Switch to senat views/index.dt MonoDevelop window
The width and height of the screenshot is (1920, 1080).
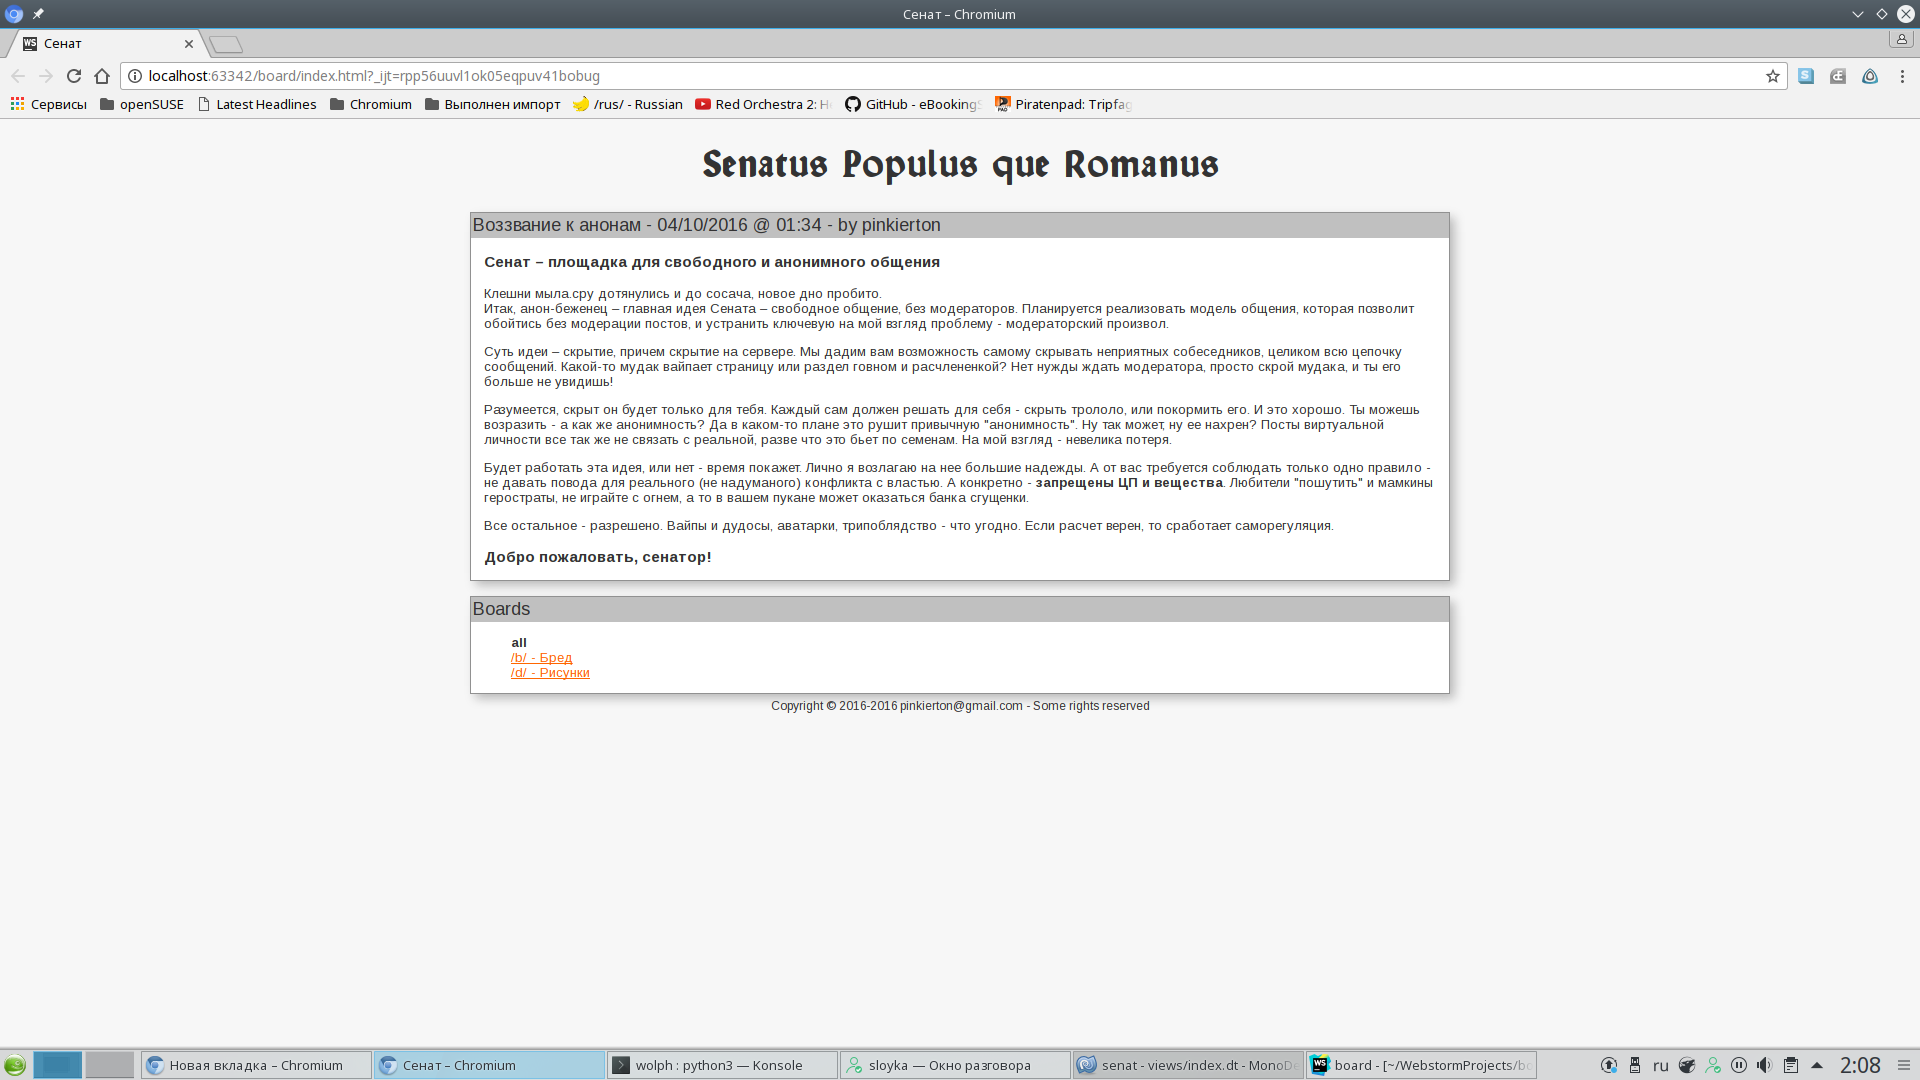1188,1065
